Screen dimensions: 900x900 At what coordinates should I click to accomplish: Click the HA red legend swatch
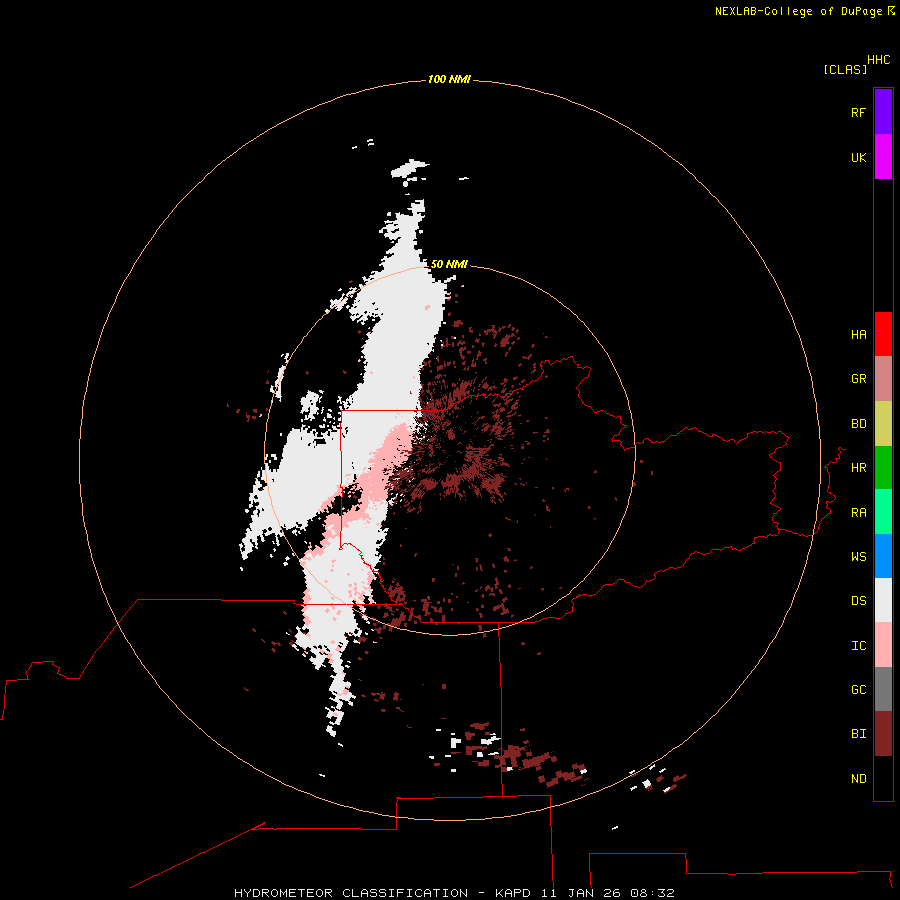(883, 334)
